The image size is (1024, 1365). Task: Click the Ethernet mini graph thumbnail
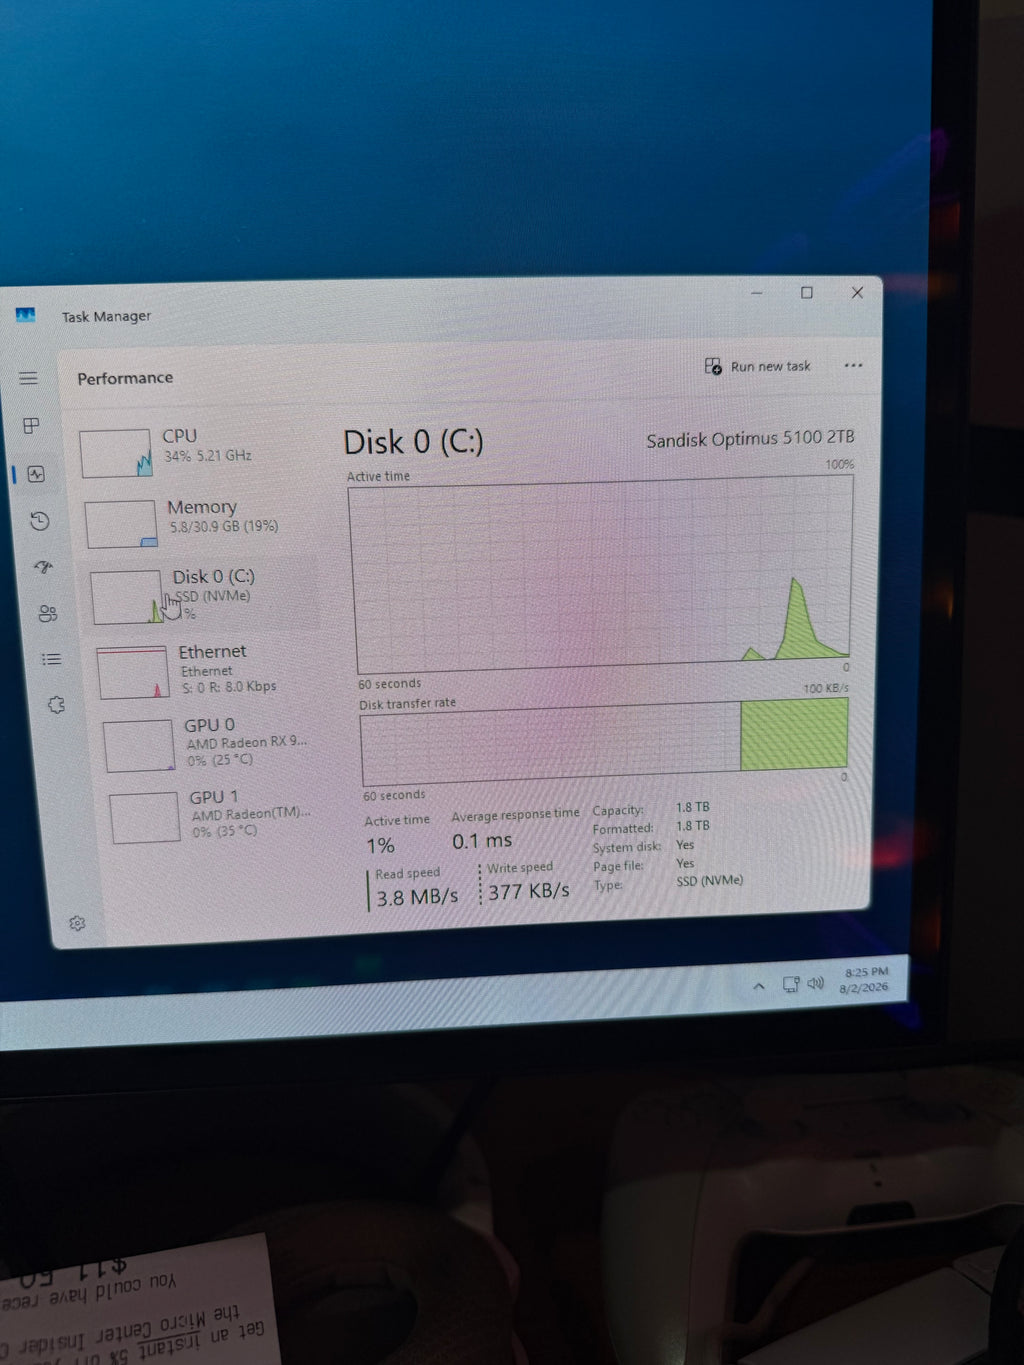point(133,673)
